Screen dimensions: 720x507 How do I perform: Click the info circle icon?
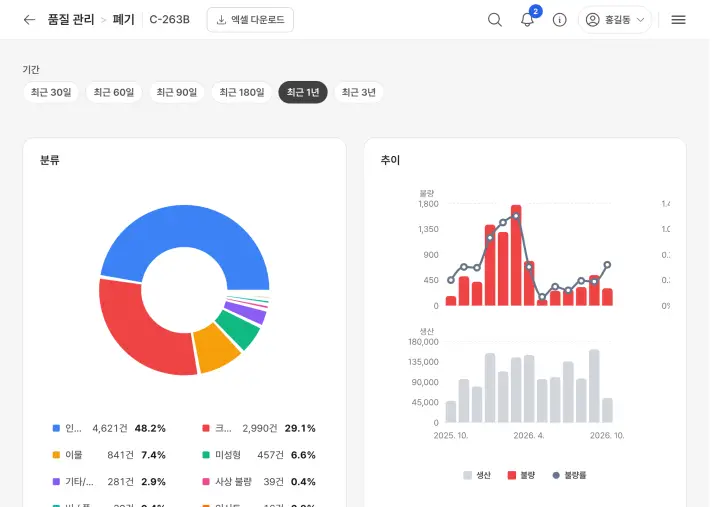tap(559, 20)
